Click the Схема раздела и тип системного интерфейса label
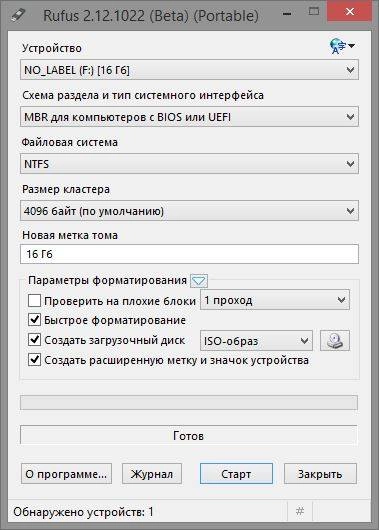This screenshot has height=530, width=379. point(143,95)
